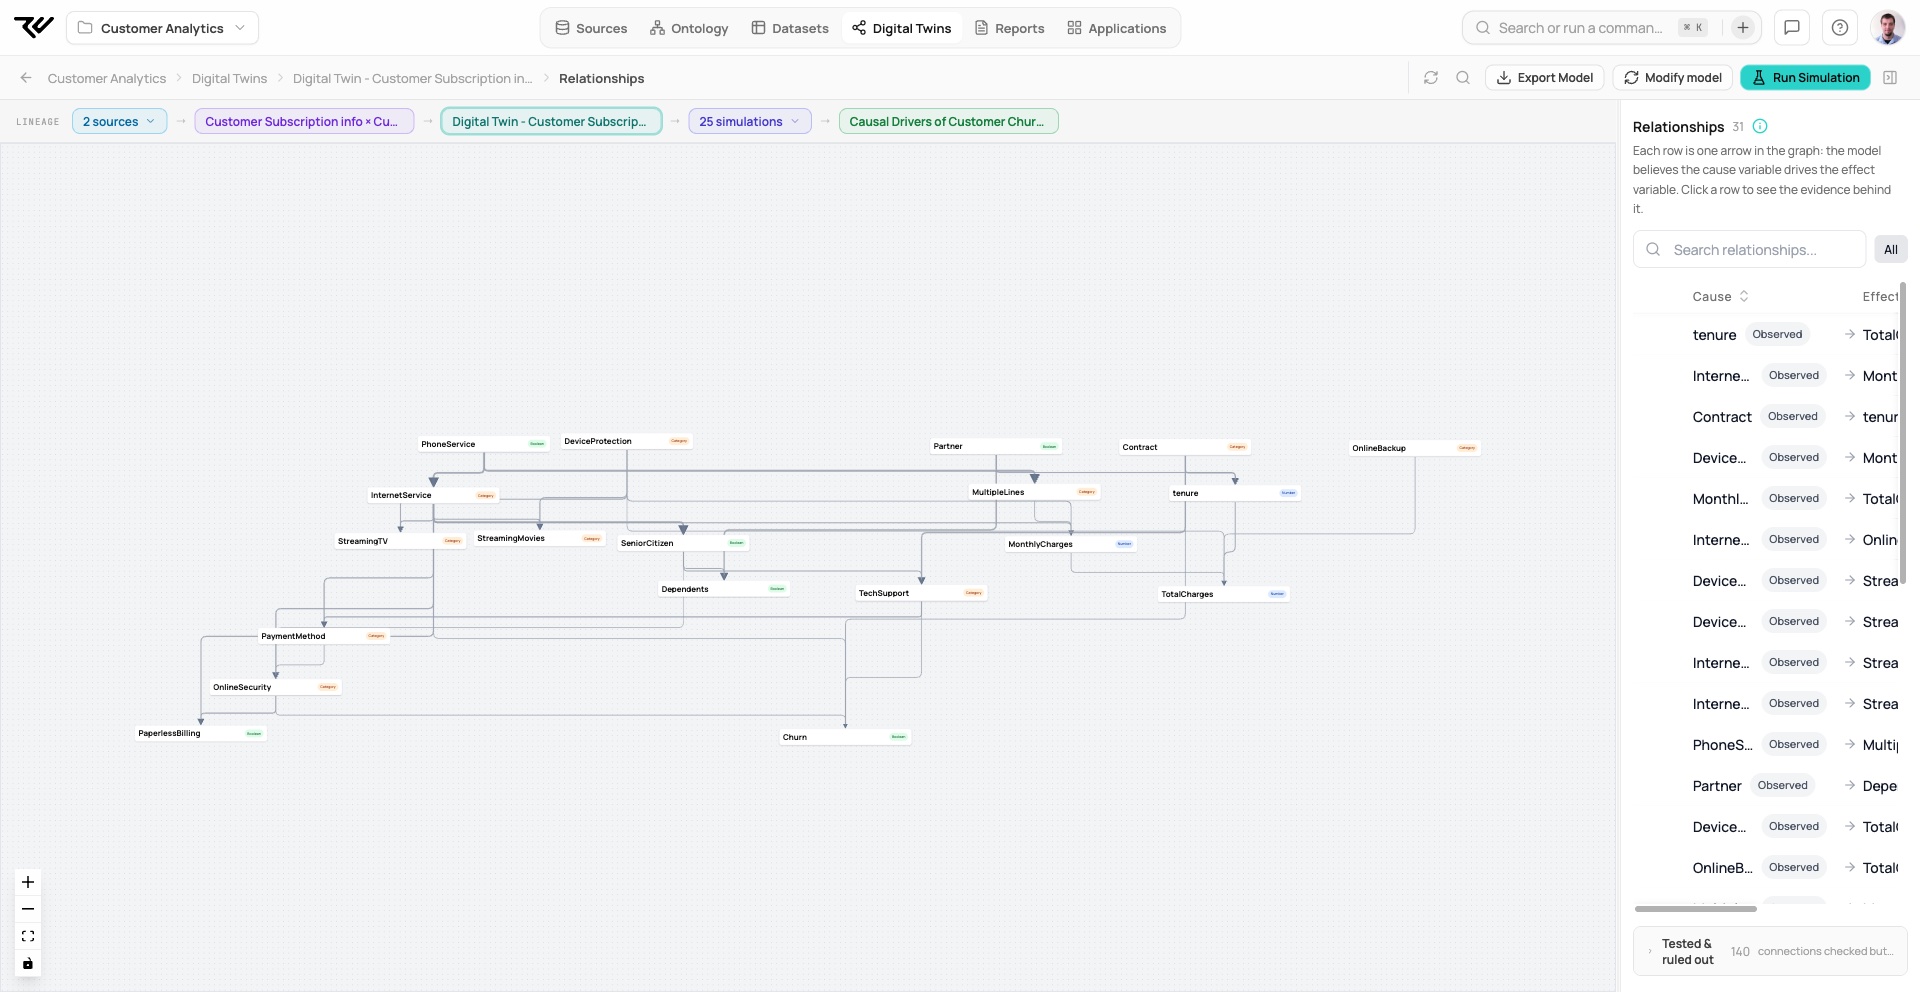
Task: Select the PhoneS... relationship row
Action: point(1766,745)
